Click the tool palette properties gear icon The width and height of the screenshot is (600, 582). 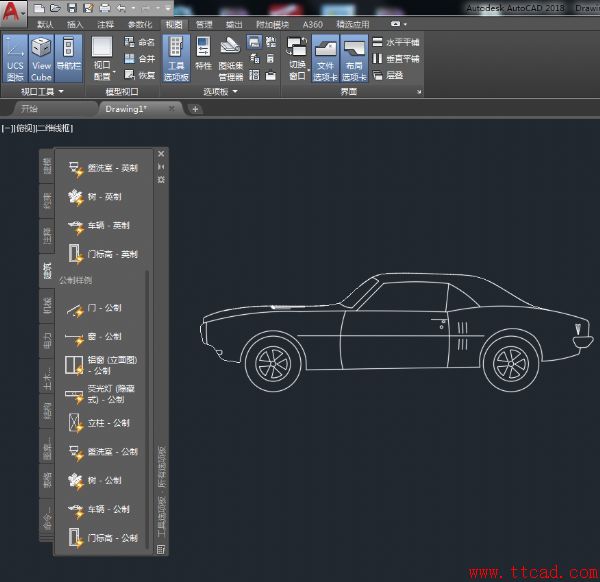161,179
